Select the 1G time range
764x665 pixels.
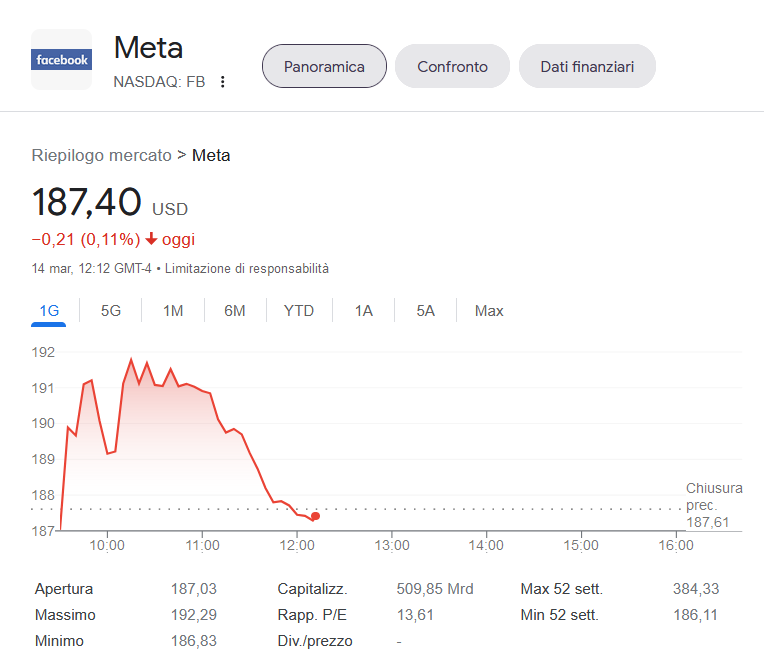click(x=49, y=311)
